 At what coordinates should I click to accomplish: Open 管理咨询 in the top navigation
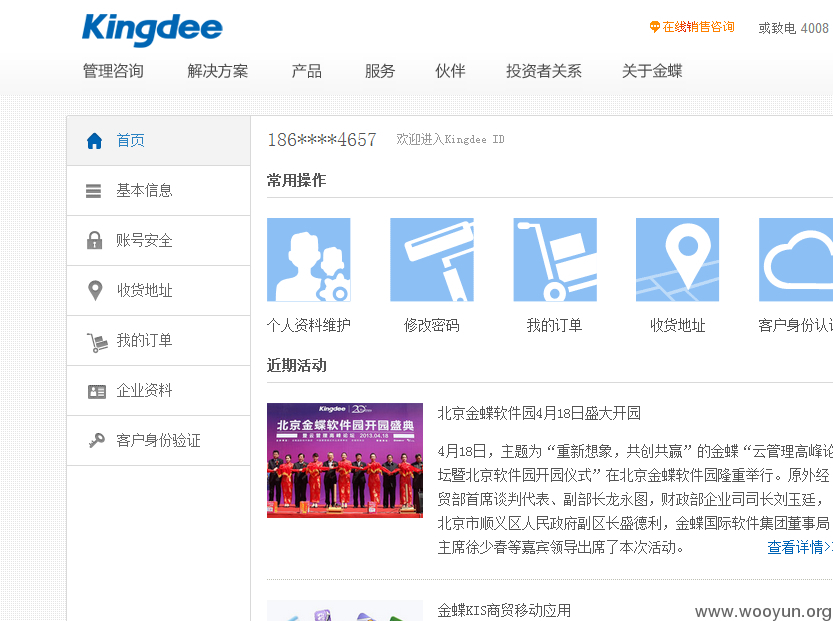pyautogui.click(x=113, y=71)
